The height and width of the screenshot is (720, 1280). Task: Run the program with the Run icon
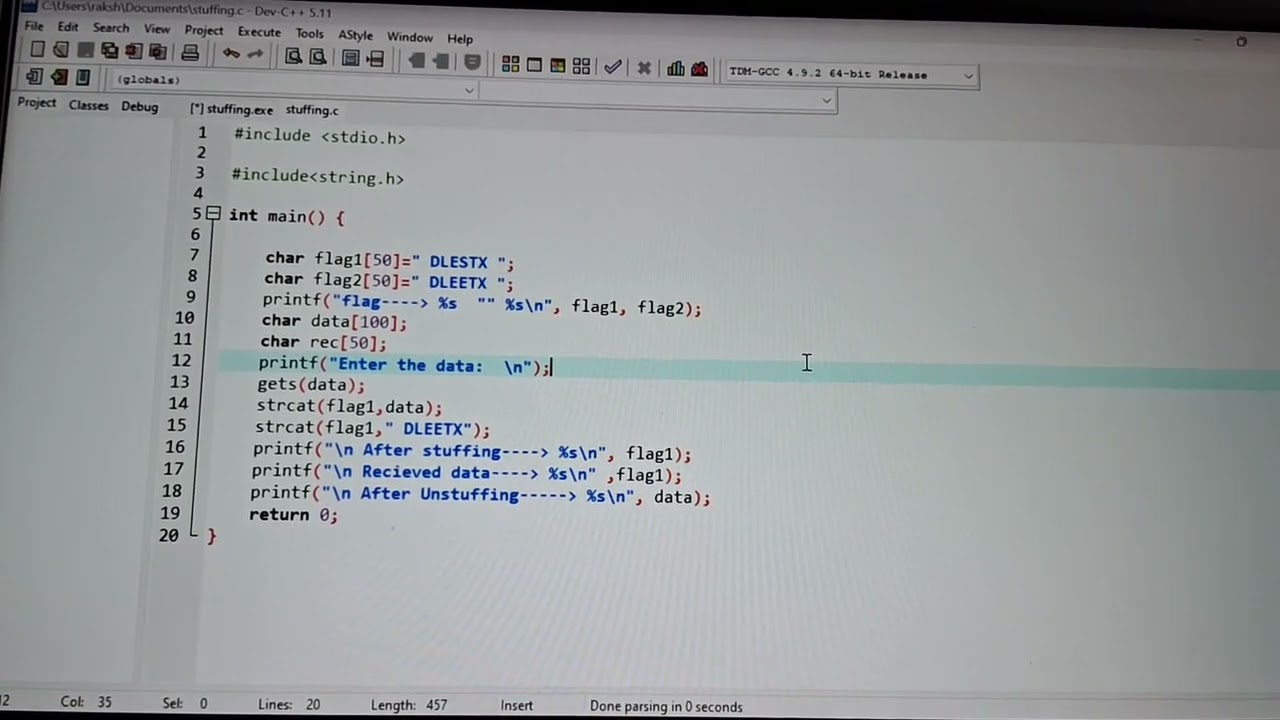[534, 65]
